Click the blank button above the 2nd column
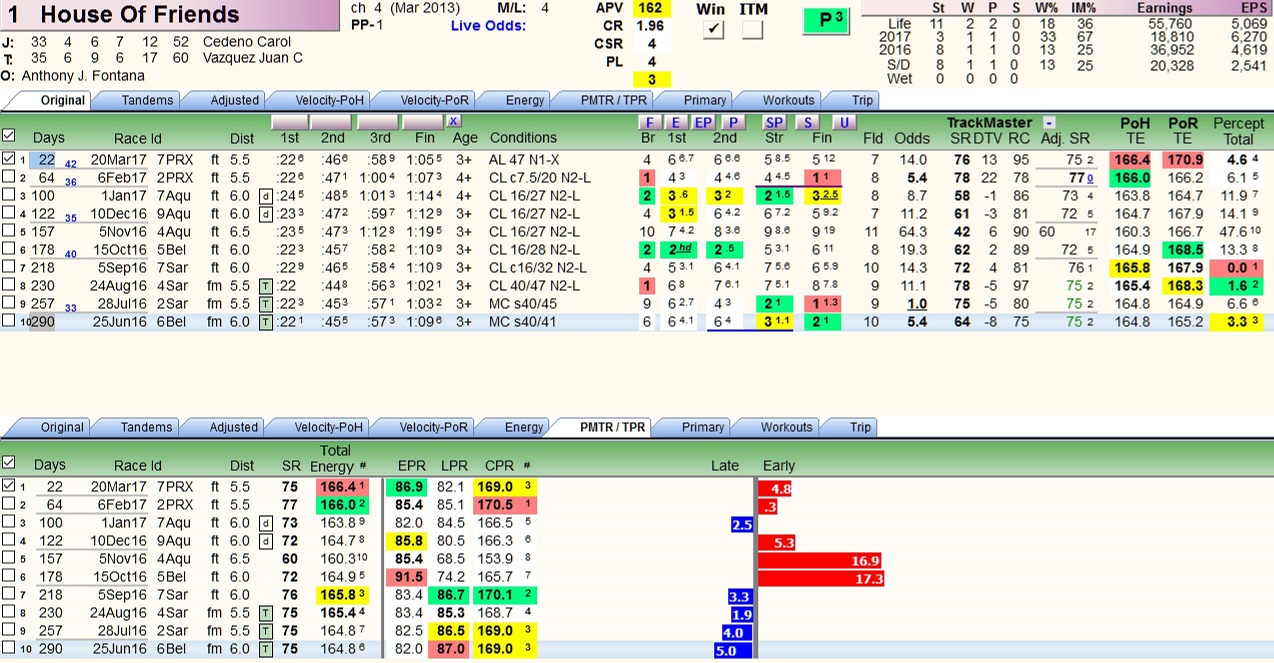 tap(332, 121)
